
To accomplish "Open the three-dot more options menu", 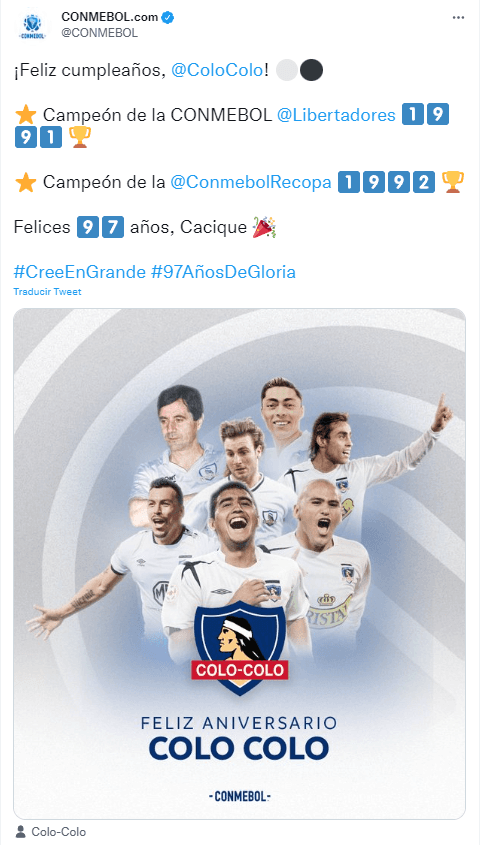I will pos(458,18).
